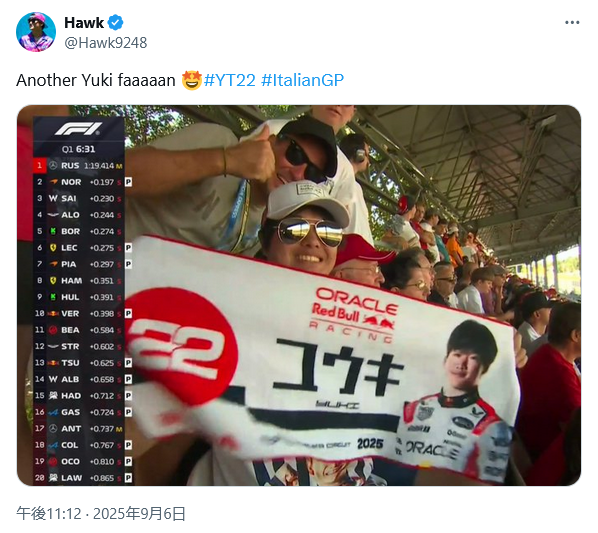Open the #YT22 hashtag
This screenshot has height=533, width=598.
point(230,80)
